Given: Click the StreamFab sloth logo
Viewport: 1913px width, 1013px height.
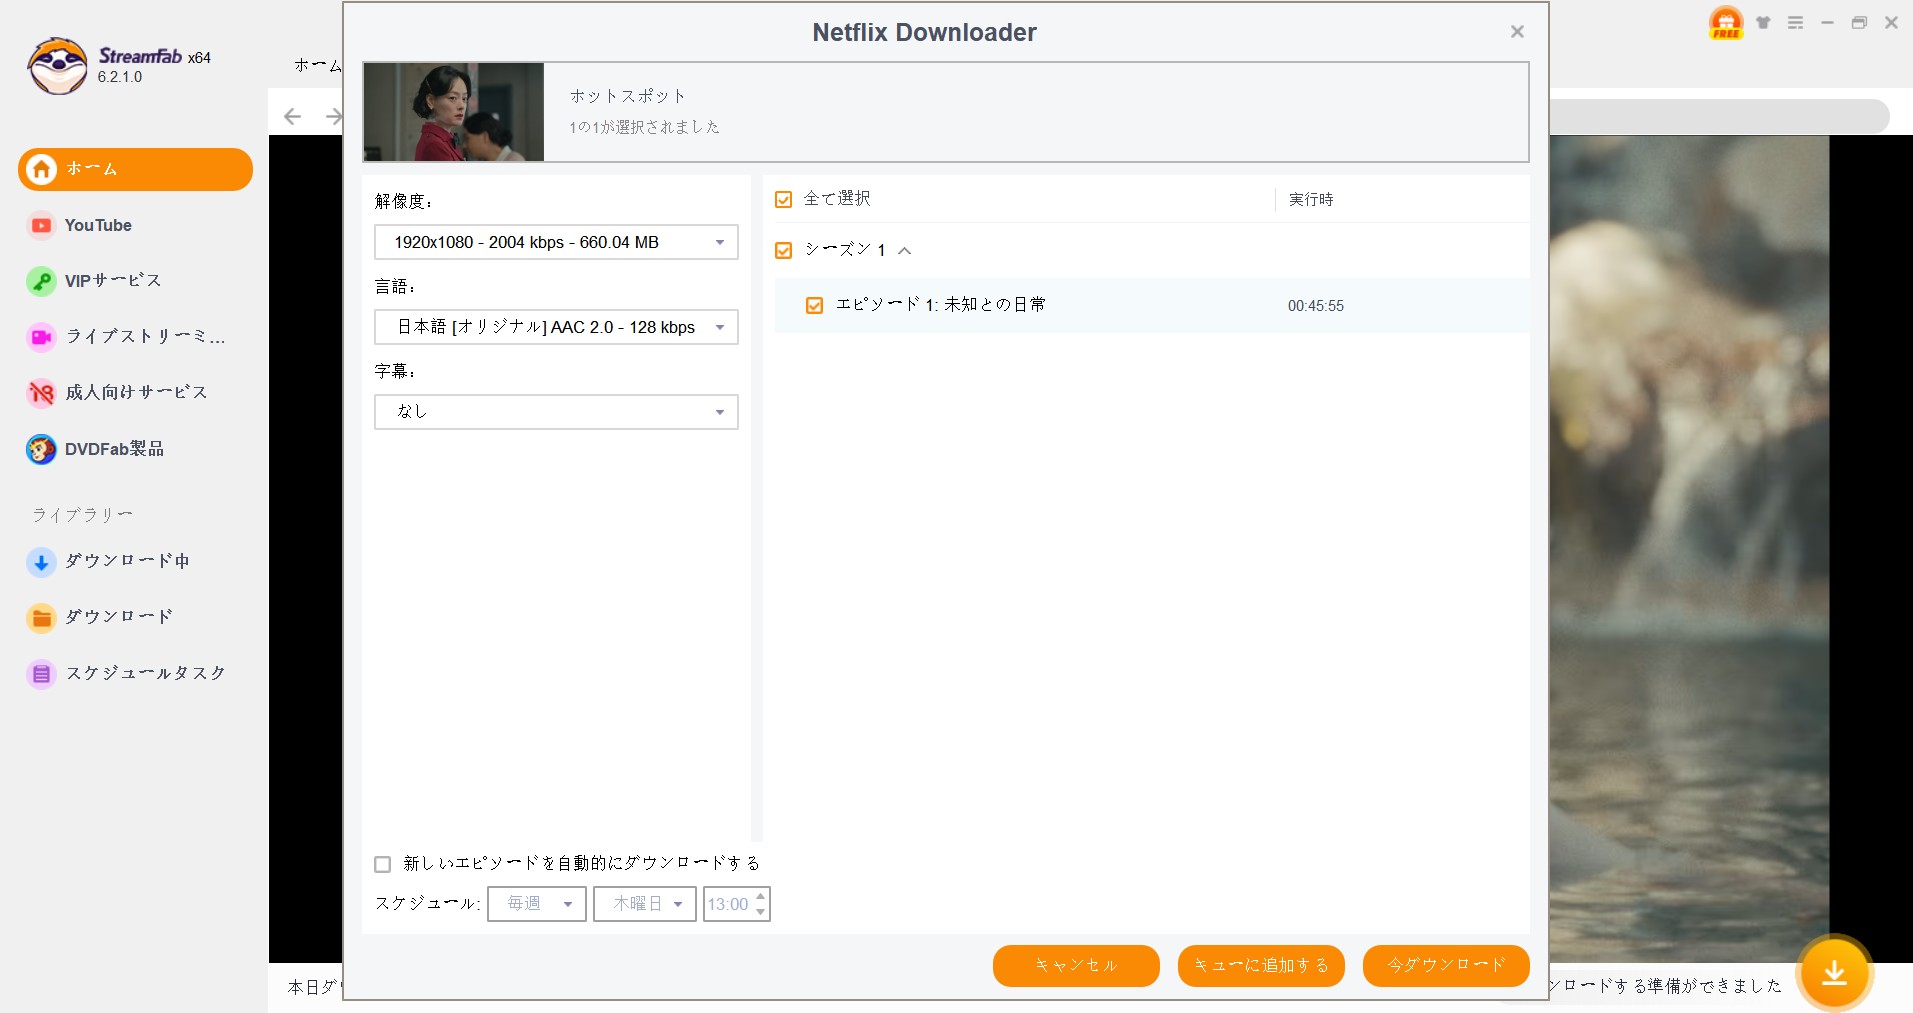Looking at the screenshot, I should tap(57, 66).
